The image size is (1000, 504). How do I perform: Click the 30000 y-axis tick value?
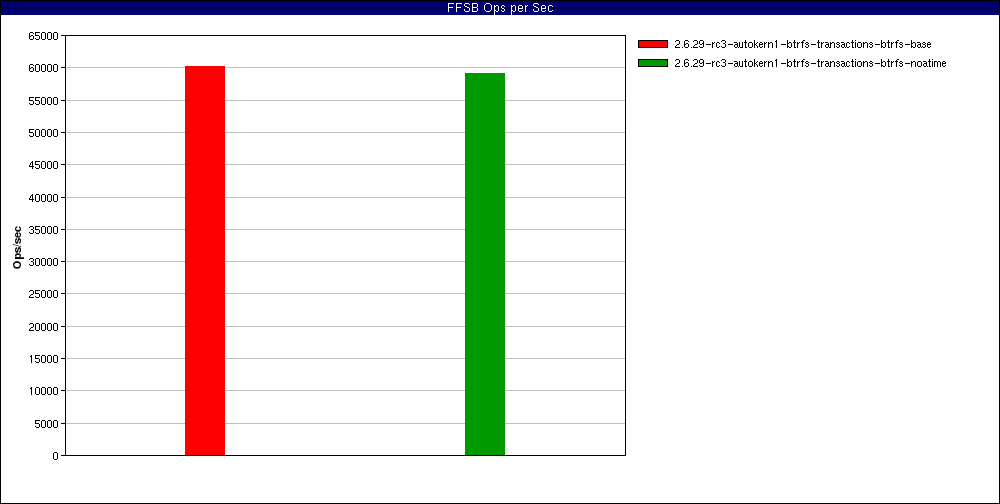(x=44, y=262)
